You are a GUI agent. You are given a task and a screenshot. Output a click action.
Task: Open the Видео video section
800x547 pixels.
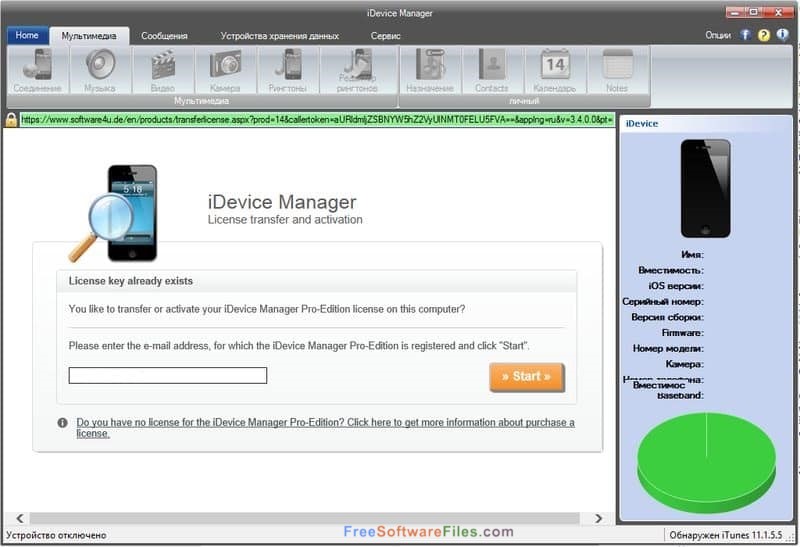tap(163, 70)
